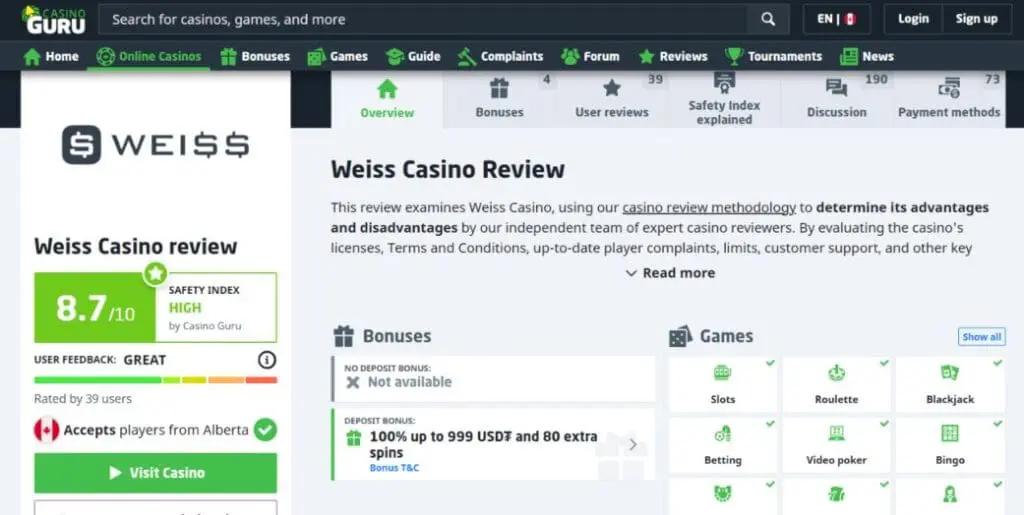Open the casino review methodology link
This screenshot has height=515, width=1024.
click(x=709, y=208)
